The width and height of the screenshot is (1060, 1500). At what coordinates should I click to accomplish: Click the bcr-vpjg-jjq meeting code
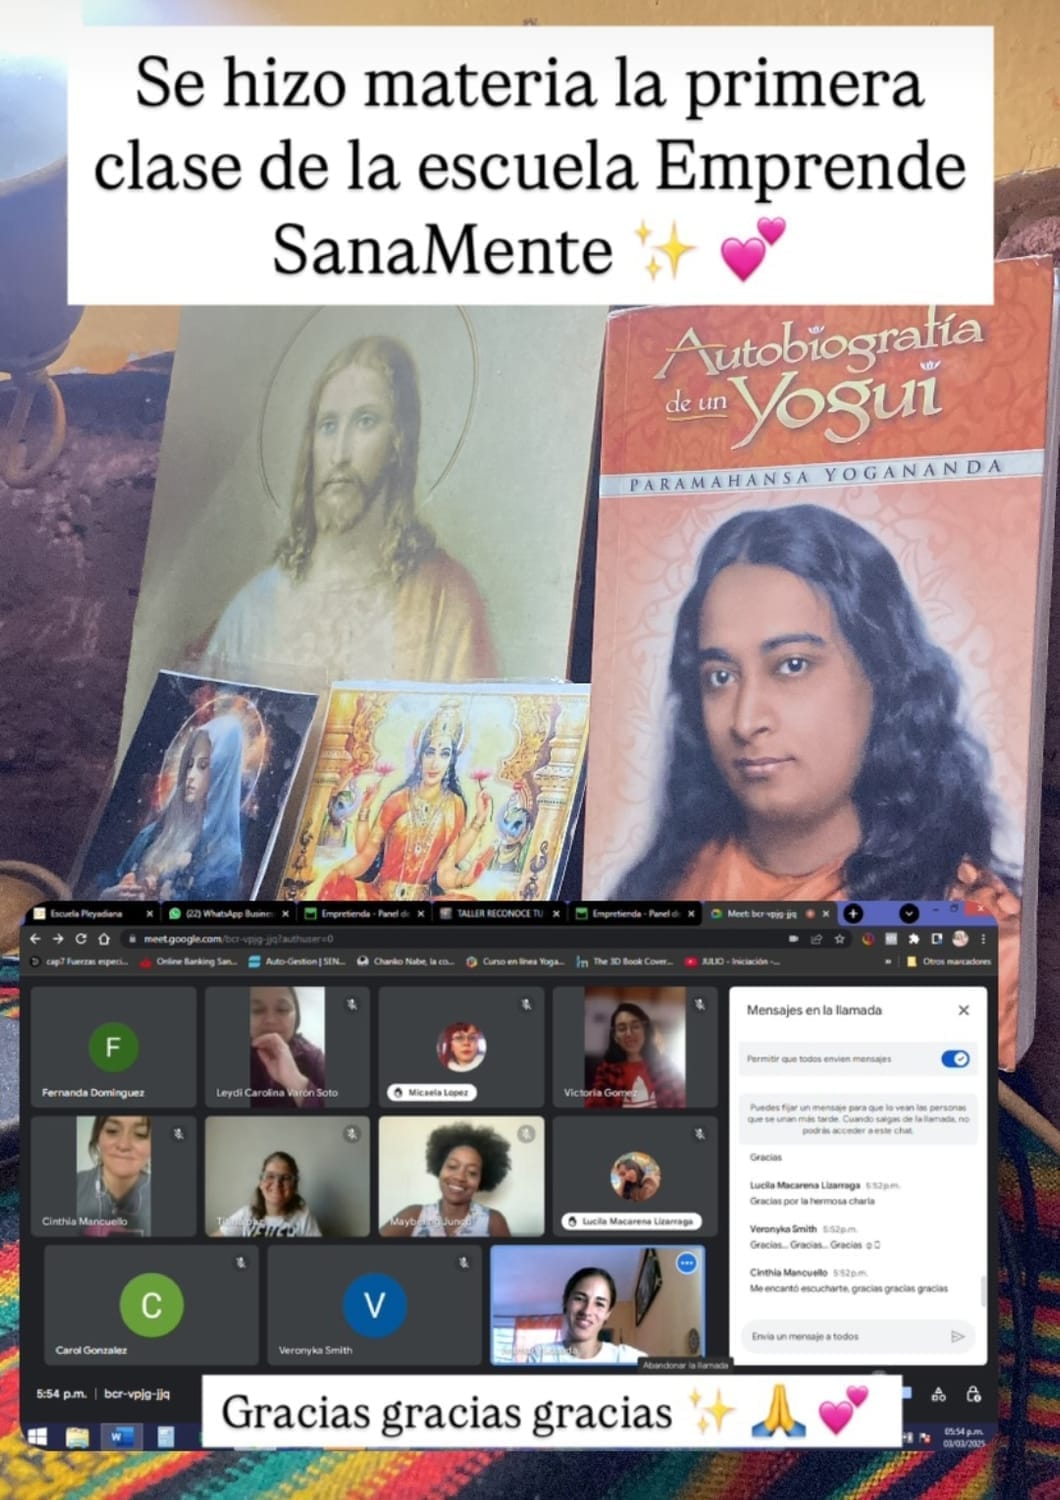[x=137, y=1393]
